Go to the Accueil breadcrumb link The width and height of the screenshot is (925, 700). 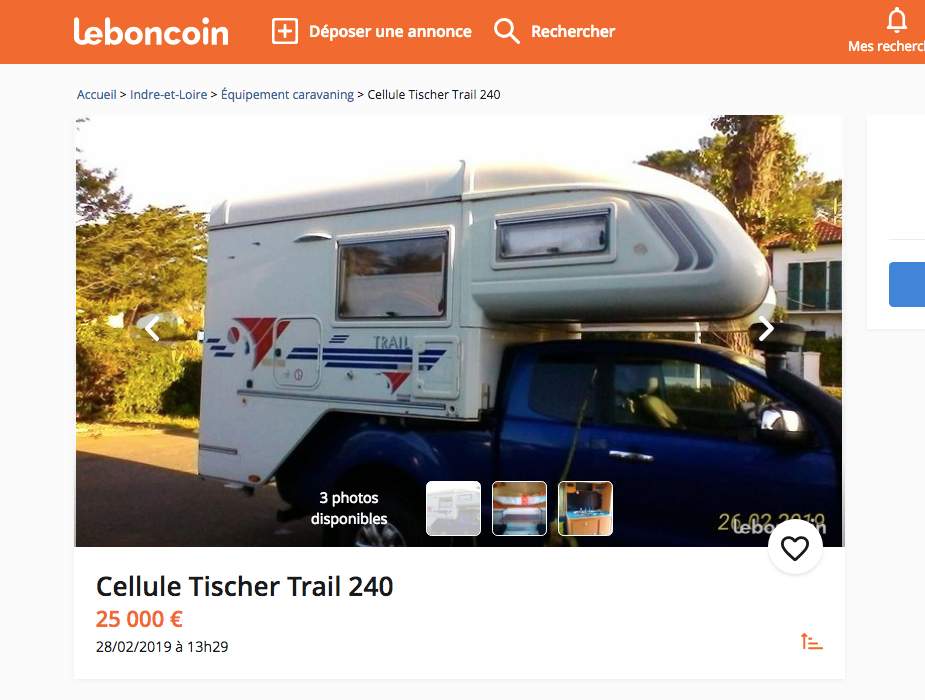pyautogui.click(x=97, y=94)
